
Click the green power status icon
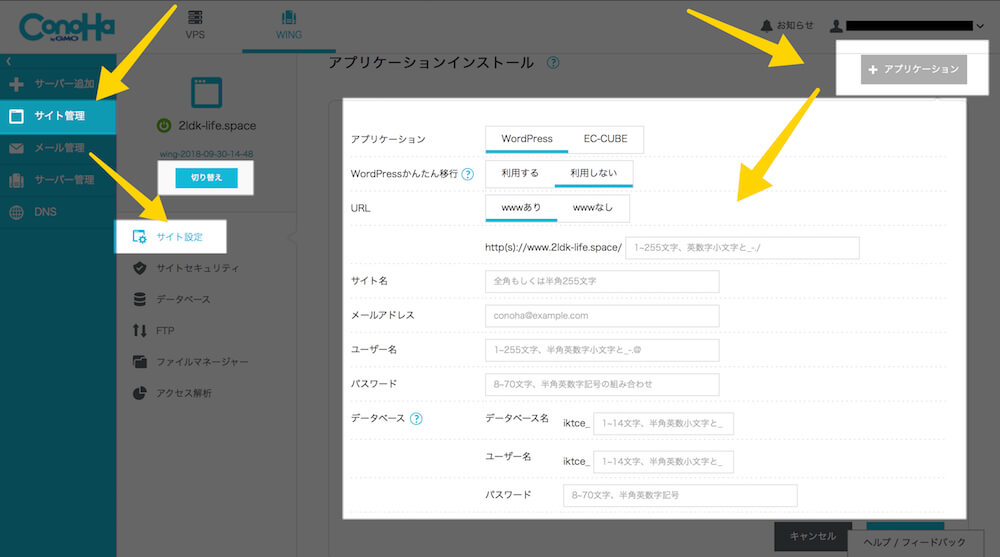point(164,126)
